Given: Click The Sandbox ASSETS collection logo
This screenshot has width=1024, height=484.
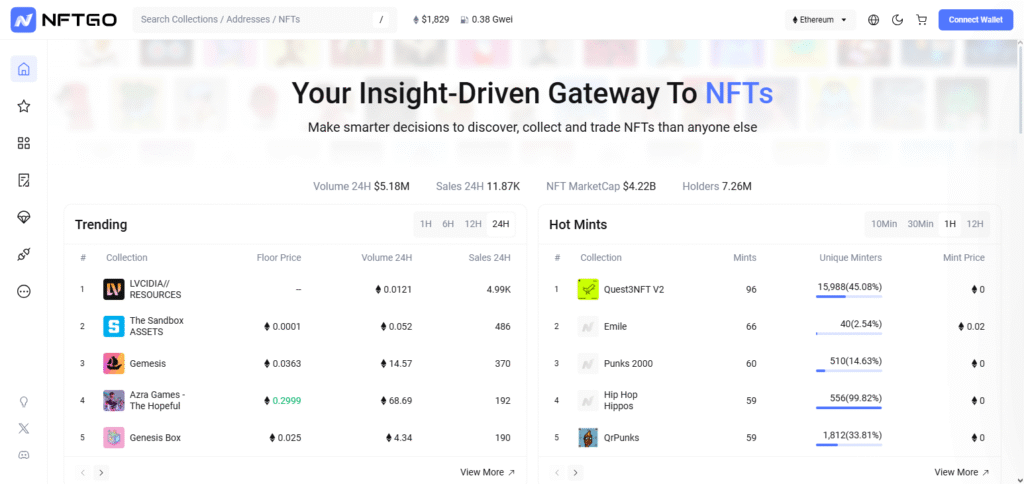Looking at the screenshot, I should [x=114, y=326].
